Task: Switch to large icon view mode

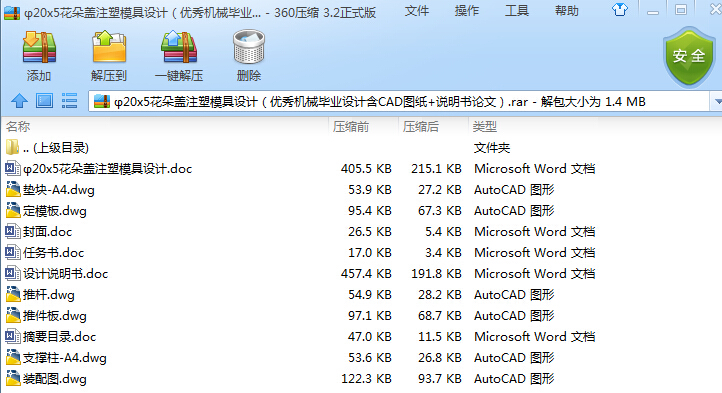Action: point(44,100)
